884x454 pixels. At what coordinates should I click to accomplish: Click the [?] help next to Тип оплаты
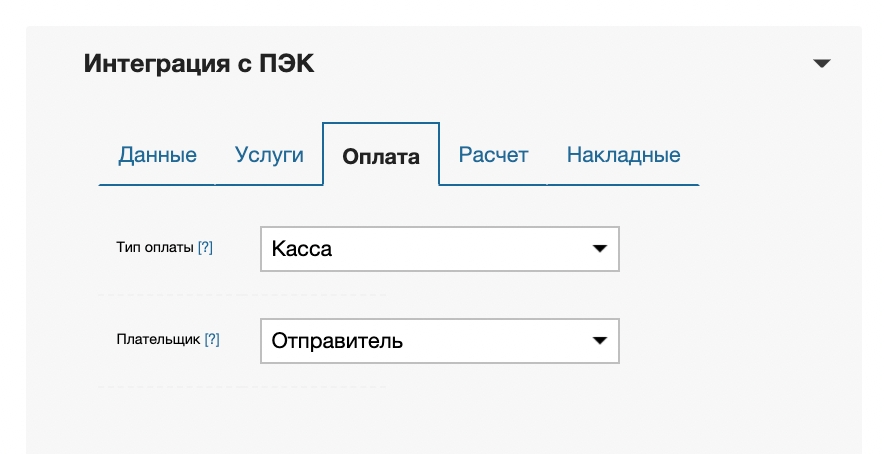click(x=205, y=248)
